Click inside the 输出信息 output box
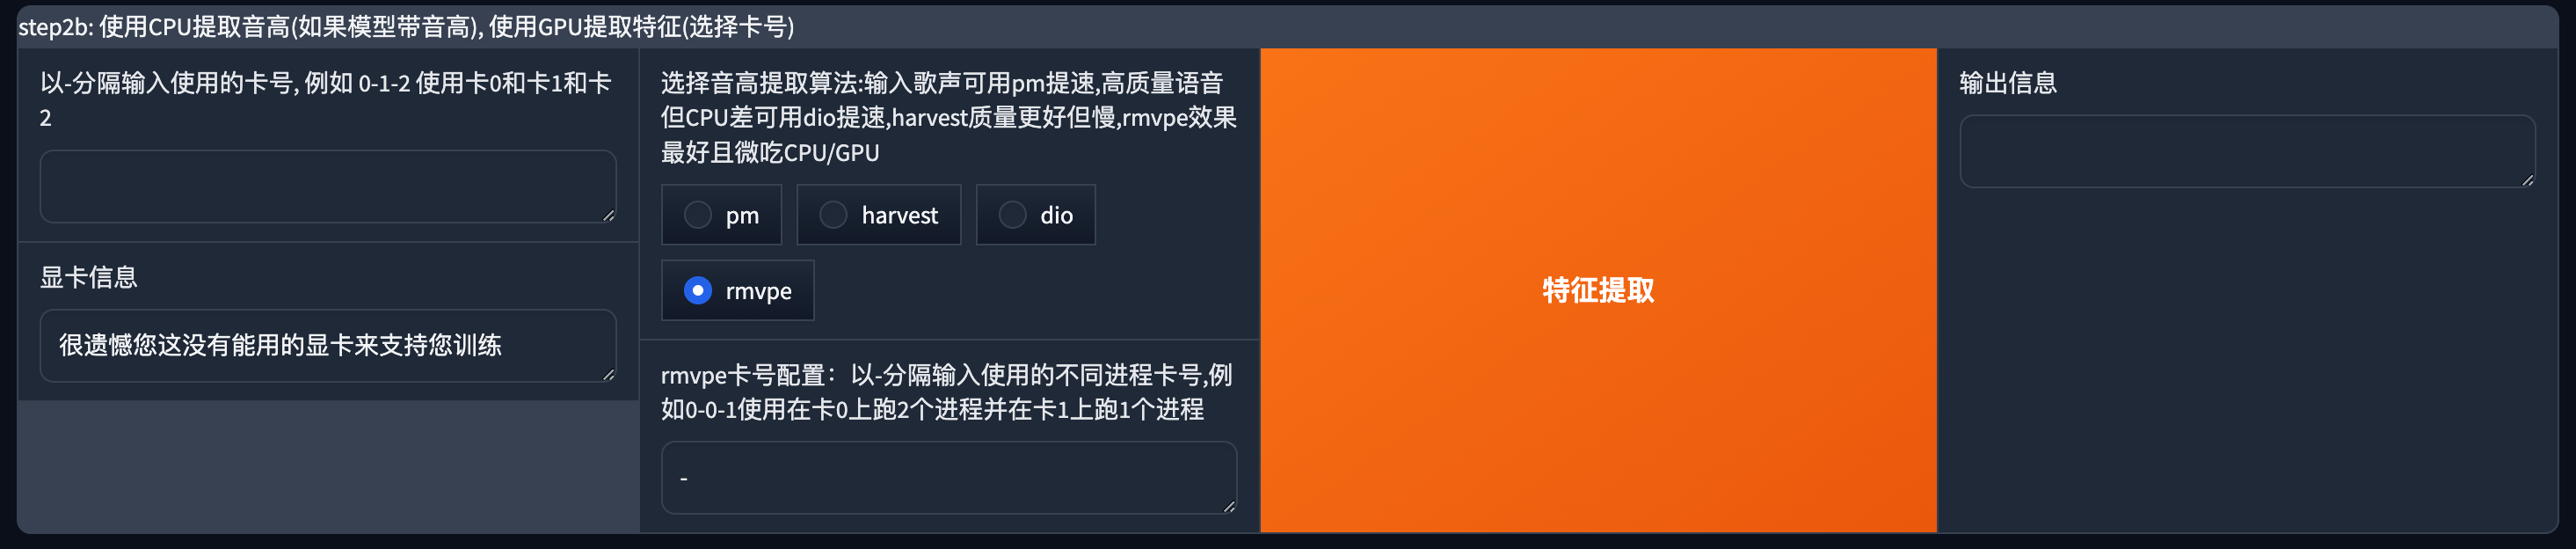Screen dimensions: 2576x549 (x=2246, y=151)
